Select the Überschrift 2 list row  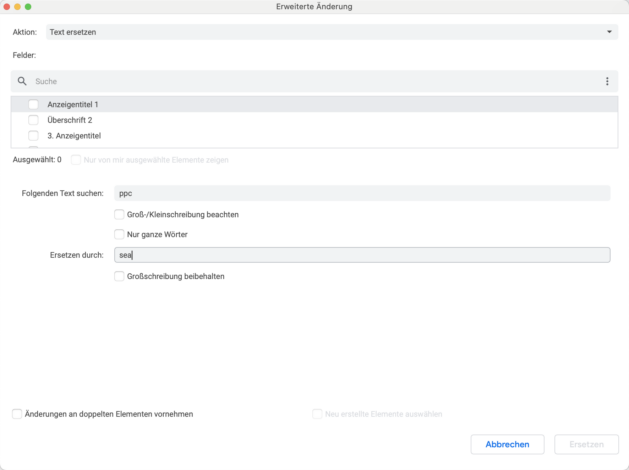[x=314, y=120]
